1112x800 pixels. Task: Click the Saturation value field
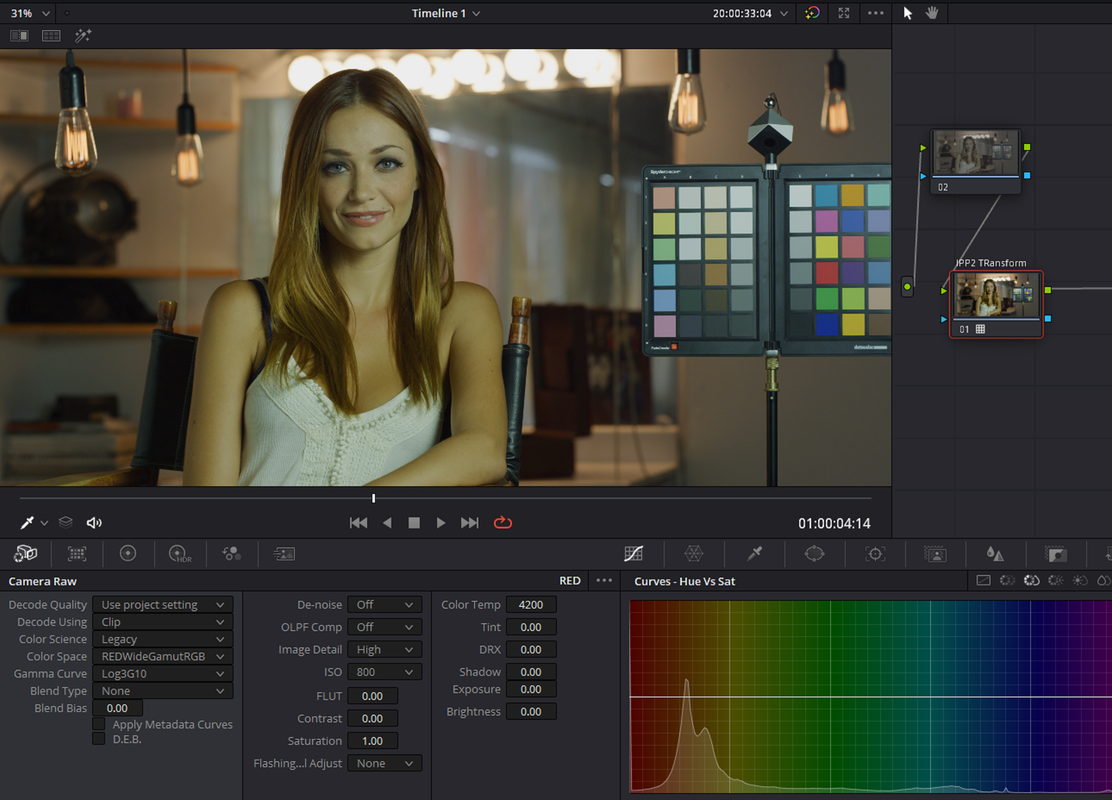point(372,740)
